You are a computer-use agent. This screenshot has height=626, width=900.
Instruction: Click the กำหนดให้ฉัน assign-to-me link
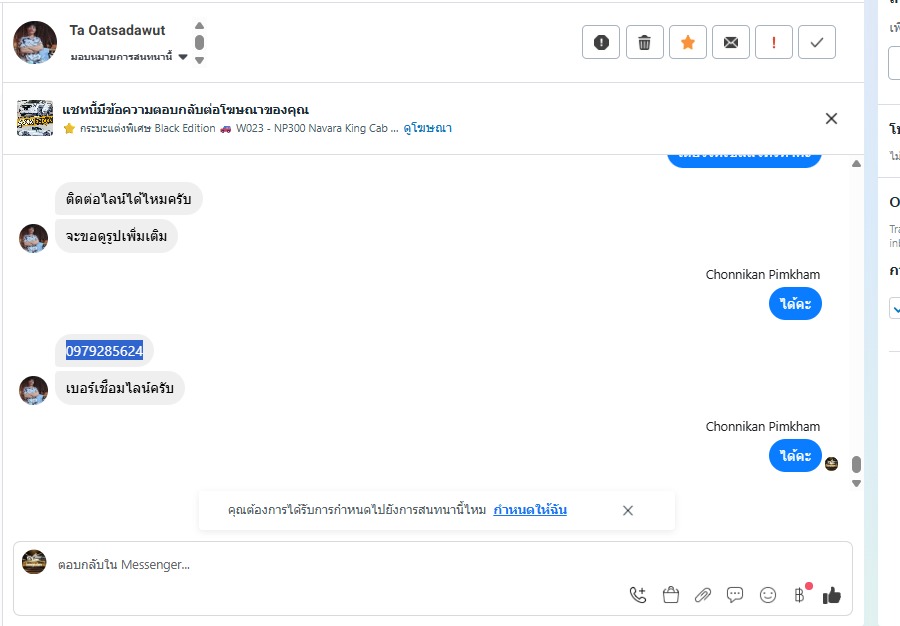tap(530, 510)
